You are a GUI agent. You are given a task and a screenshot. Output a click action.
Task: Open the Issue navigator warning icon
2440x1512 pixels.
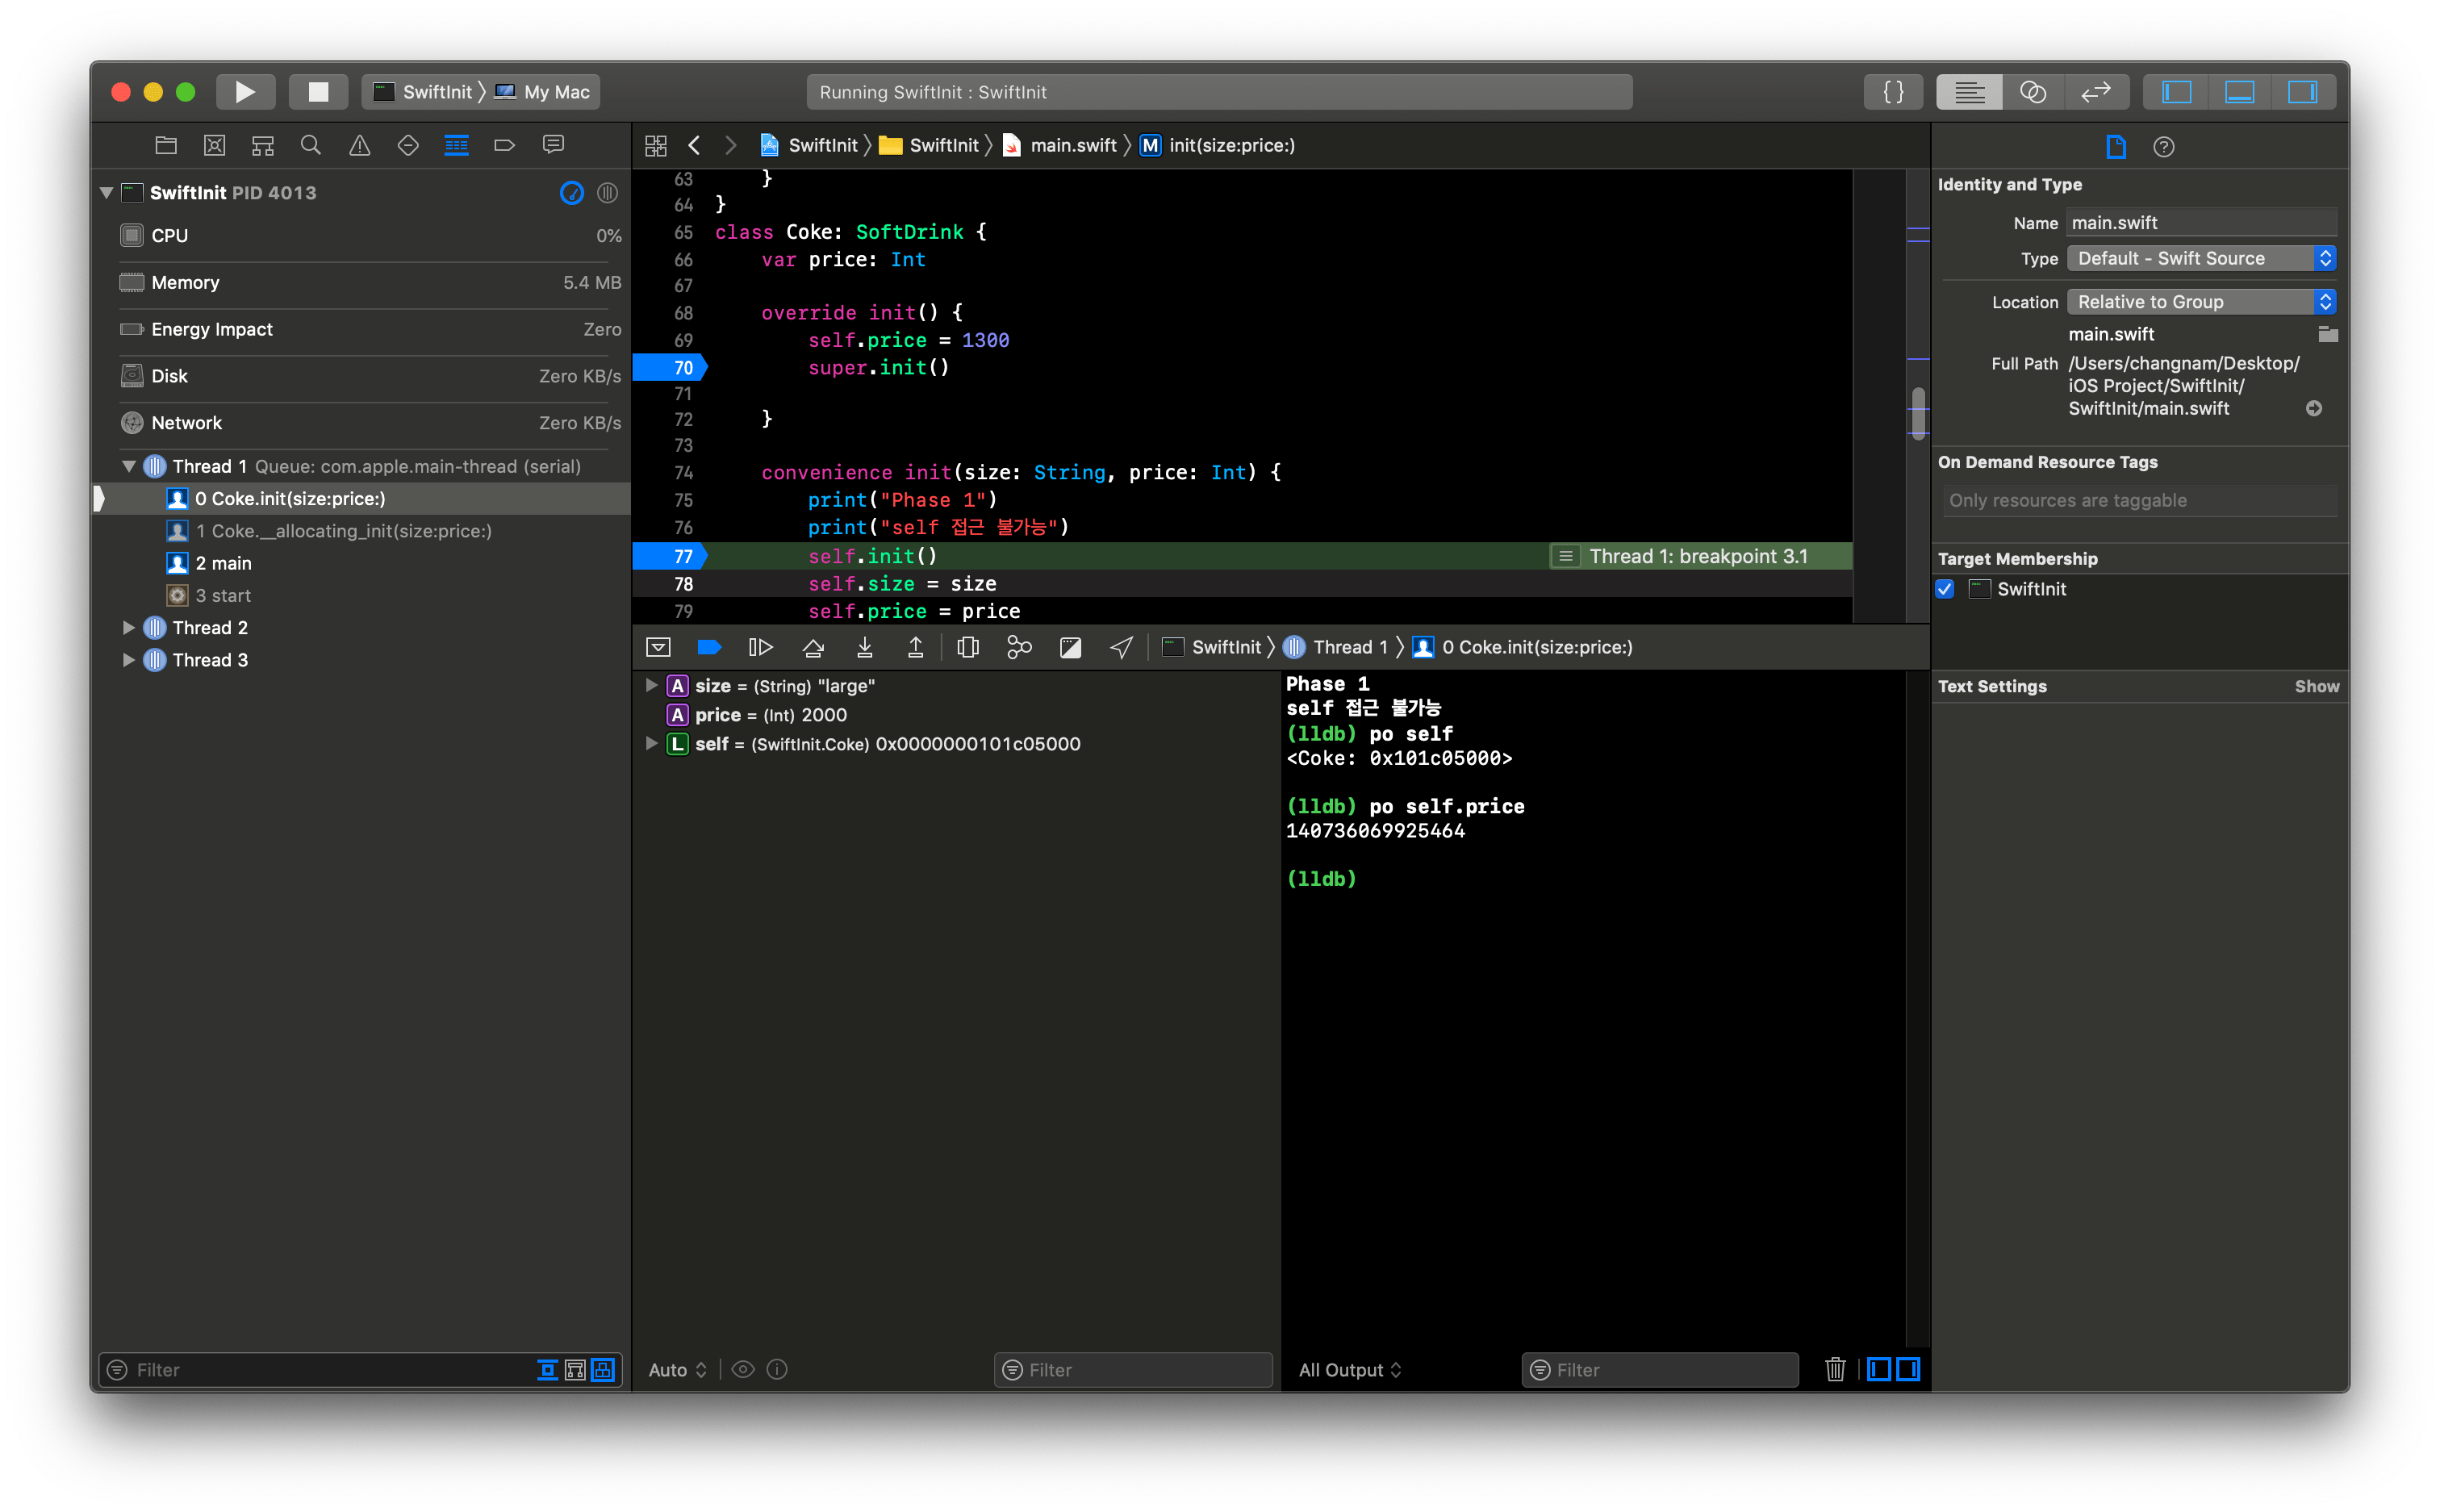coord(359,145)
